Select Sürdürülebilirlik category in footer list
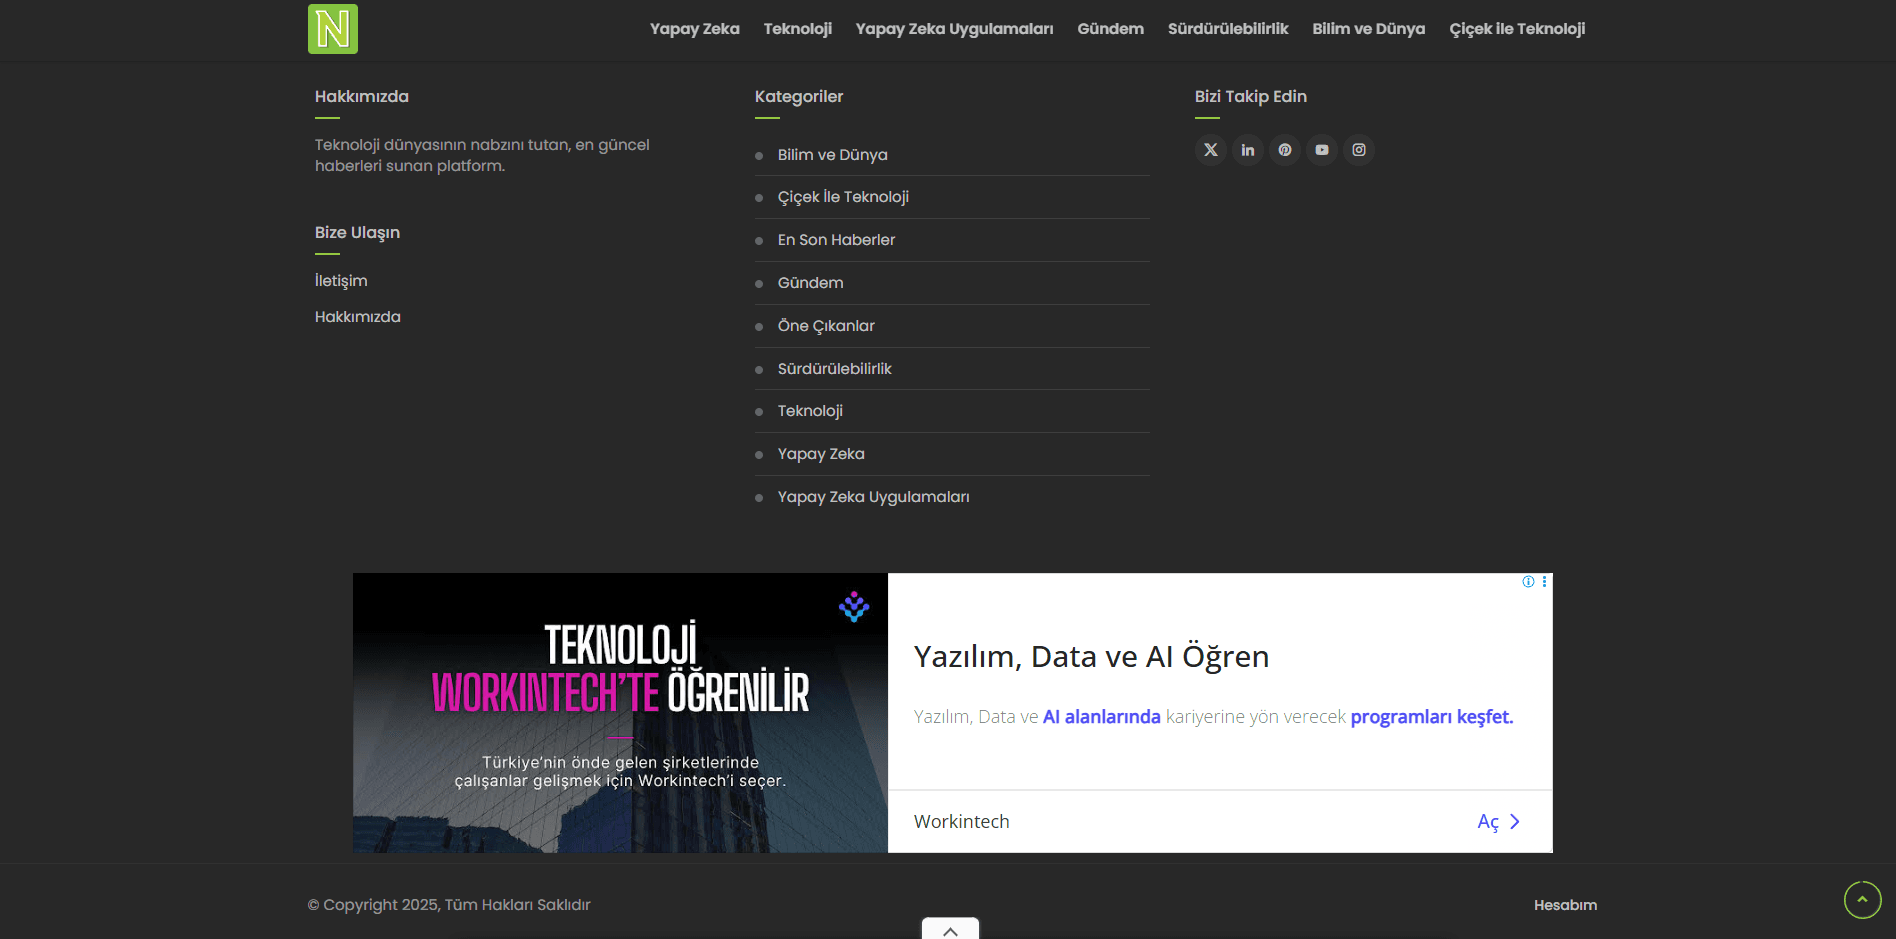1896x939 pixels. coord(835,369)
